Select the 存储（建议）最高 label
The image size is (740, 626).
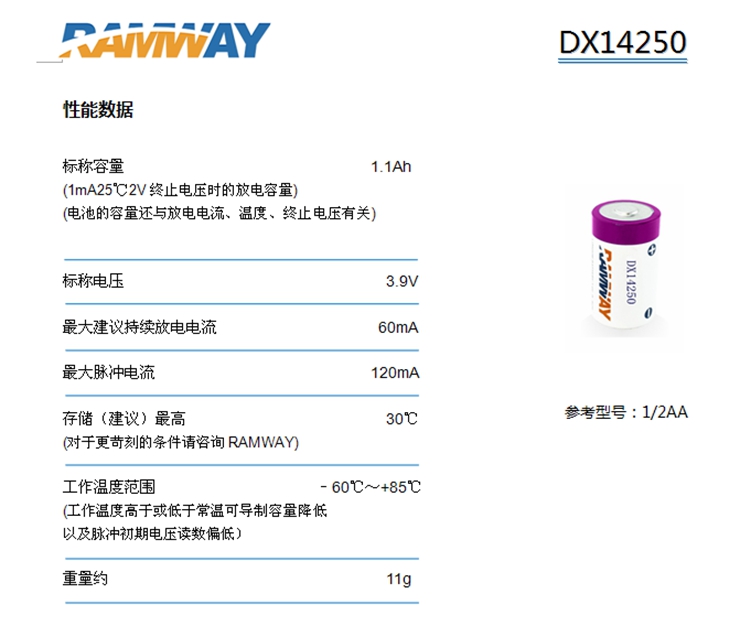124,418
